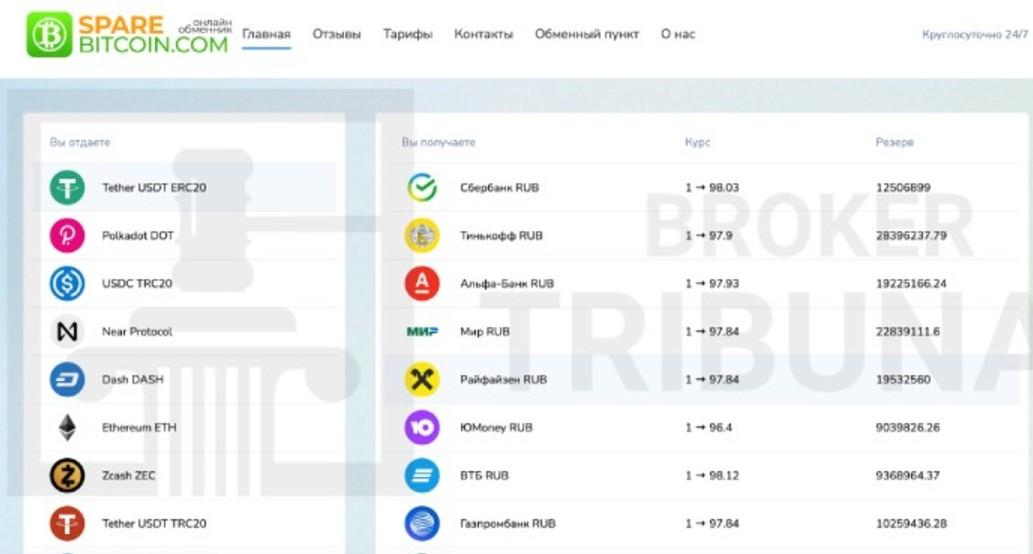This screenshot has width=1033, height=554.
Task: Click the Polkadot DOT label
Action: pos(138,236)
